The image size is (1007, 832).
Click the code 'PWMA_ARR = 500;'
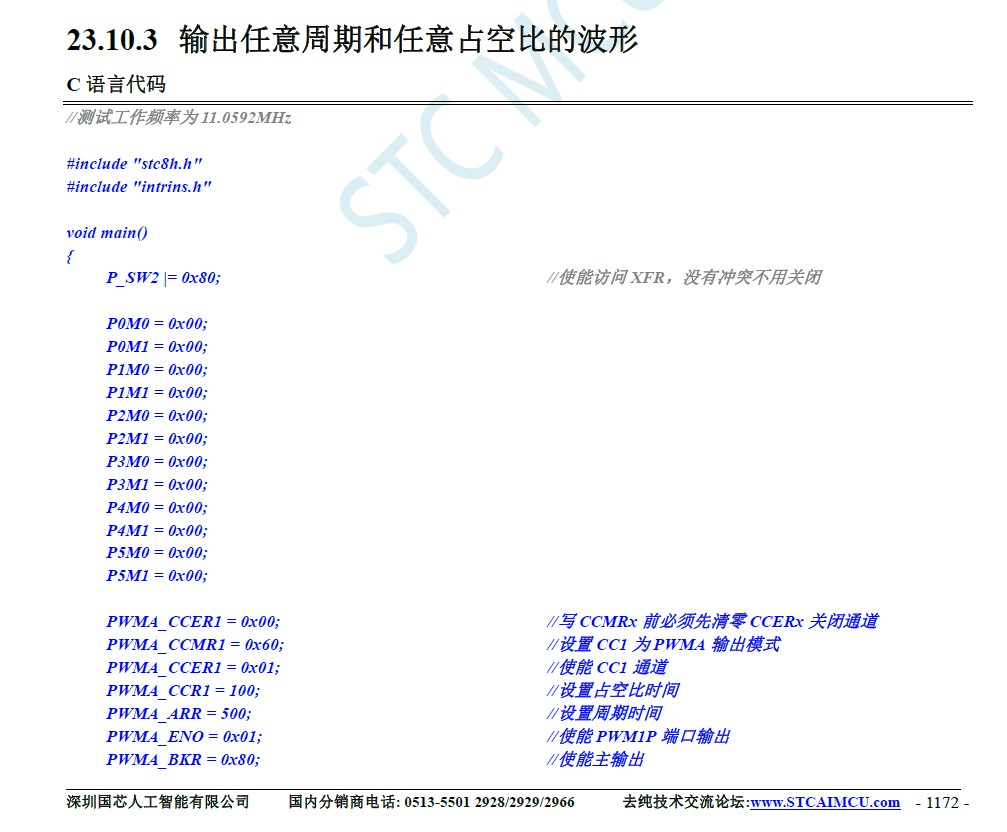(x=179, y=714)
